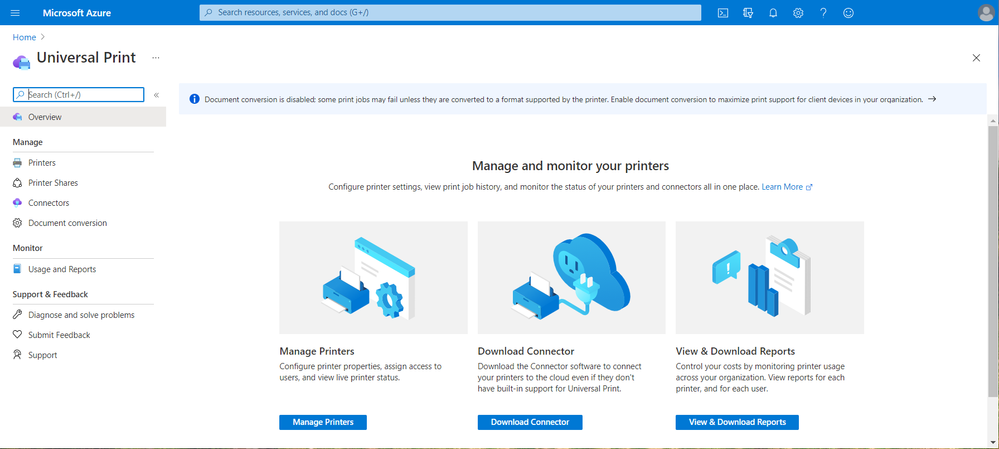Click the document conversion disabled banner text
This screenshot has height=449, width=999.
(x=563, y=99)
